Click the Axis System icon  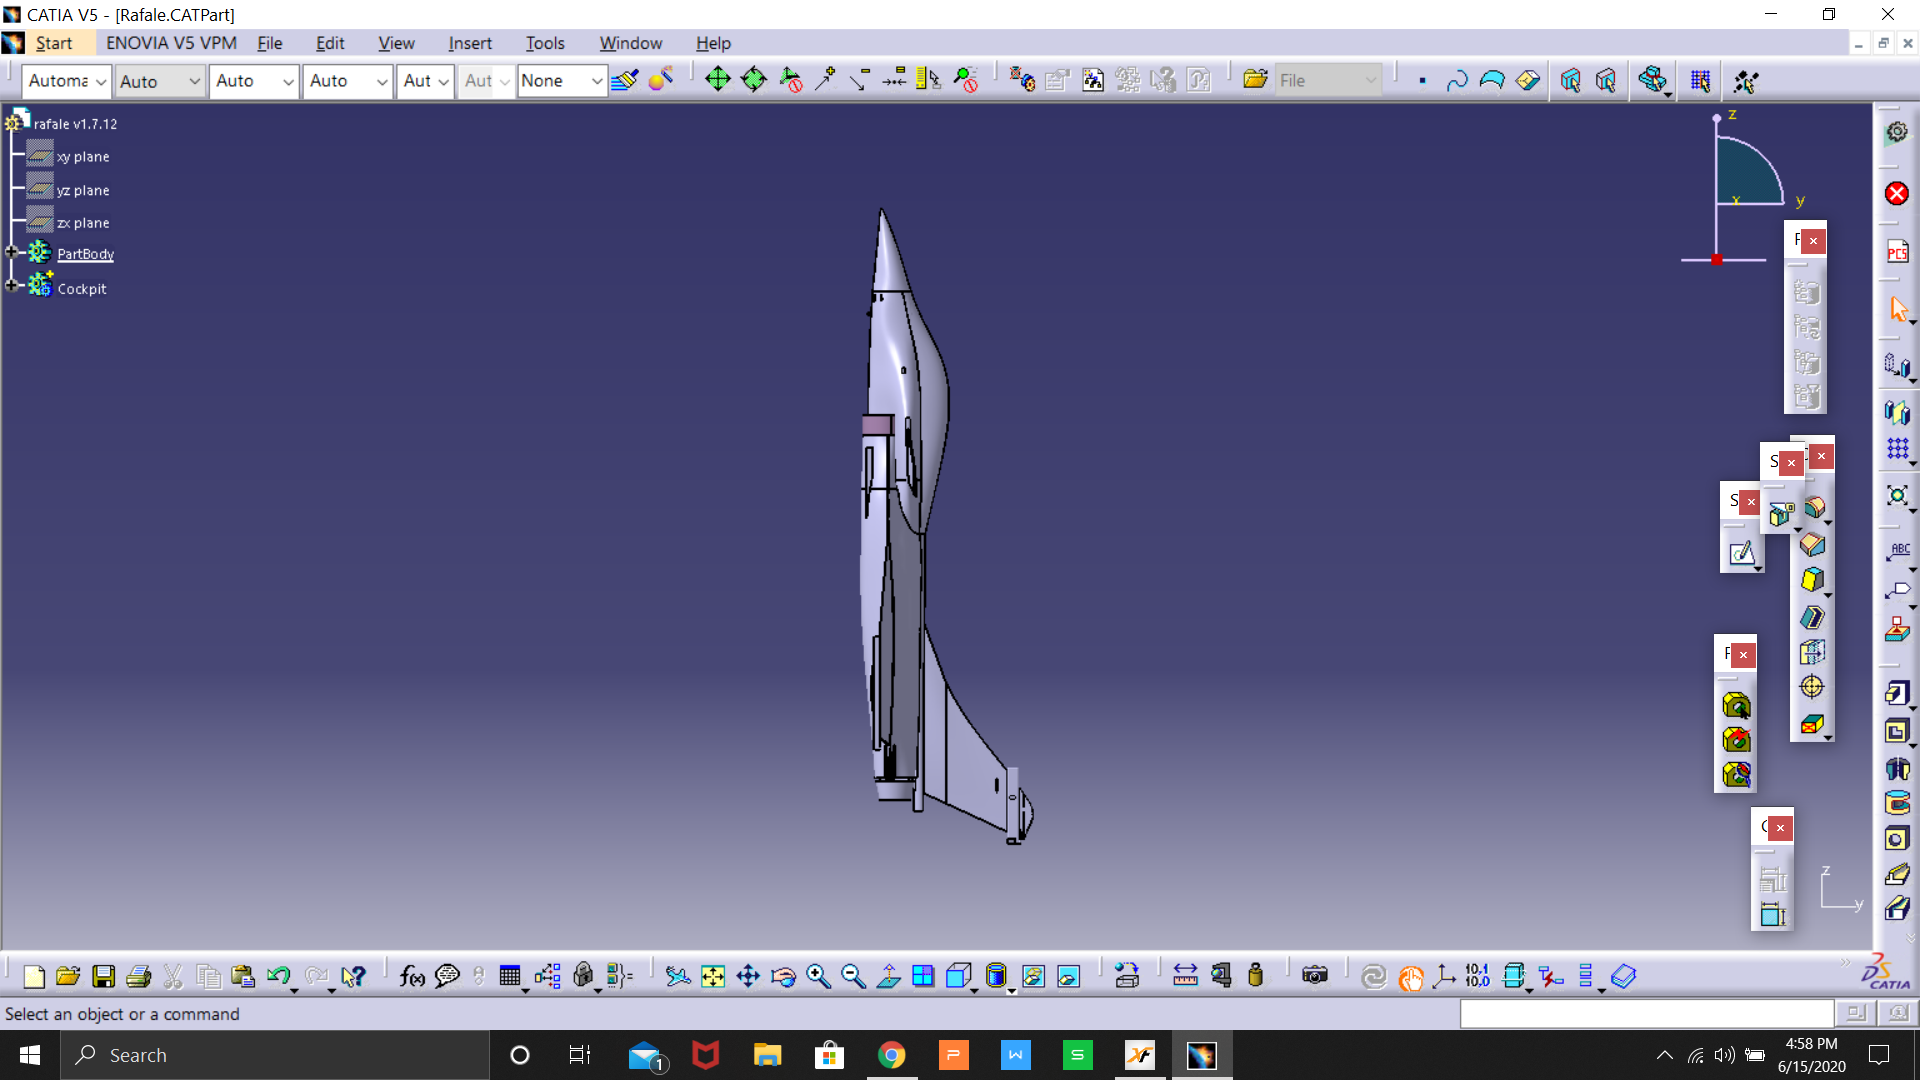pos(1444,976)
